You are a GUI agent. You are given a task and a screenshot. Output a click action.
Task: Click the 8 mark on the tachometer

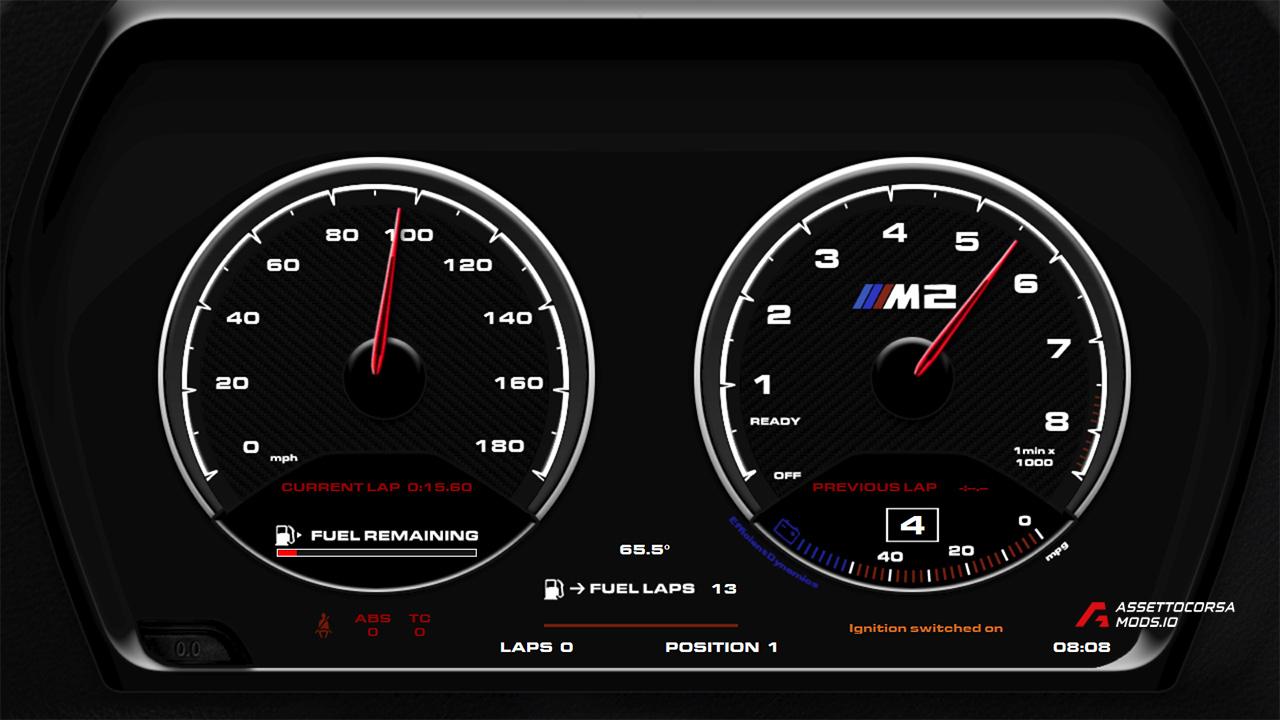click(1058, 421)
